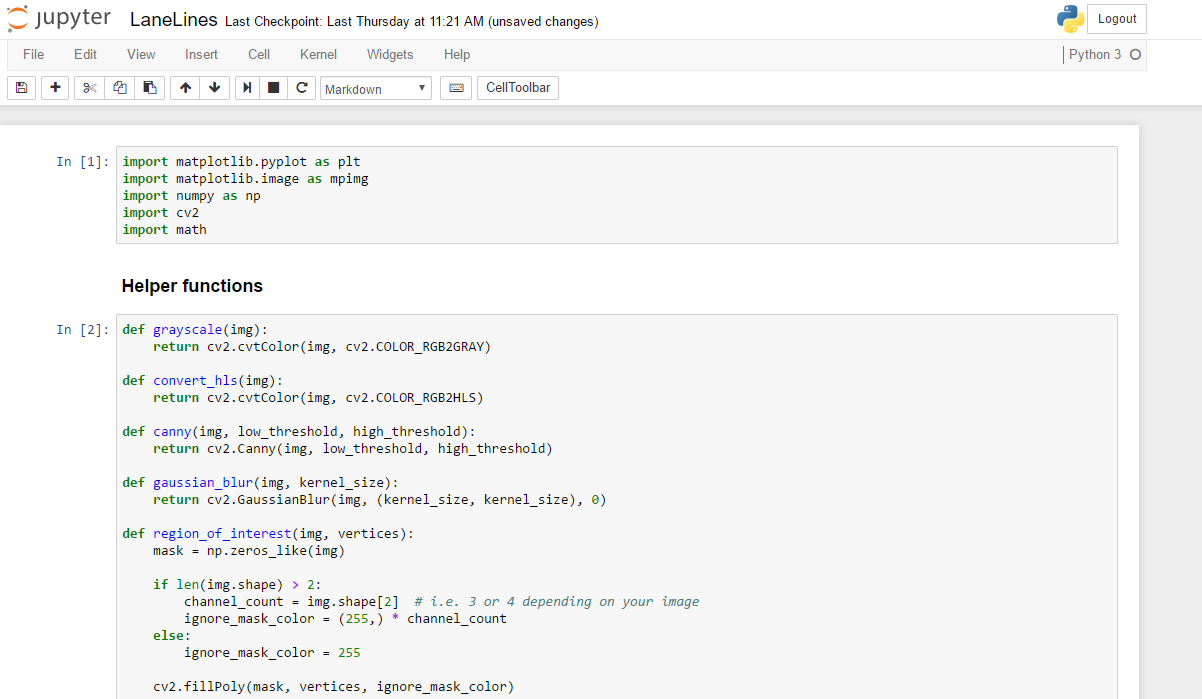Click the import math line
Viewport: 1202px width, 699px height.
164,229
